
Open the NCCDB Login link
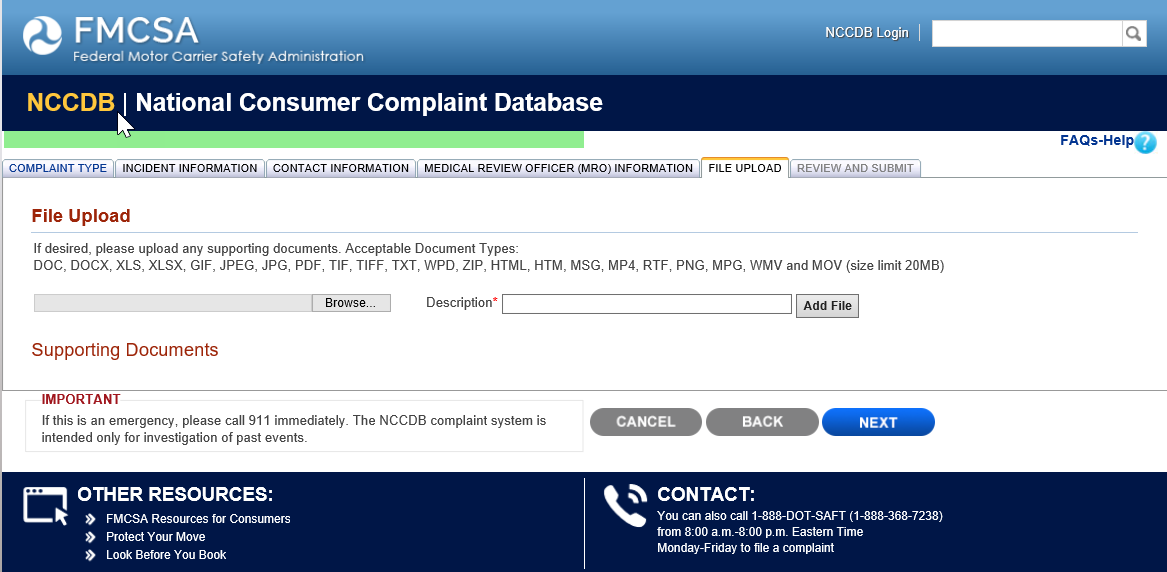(866, 33)
